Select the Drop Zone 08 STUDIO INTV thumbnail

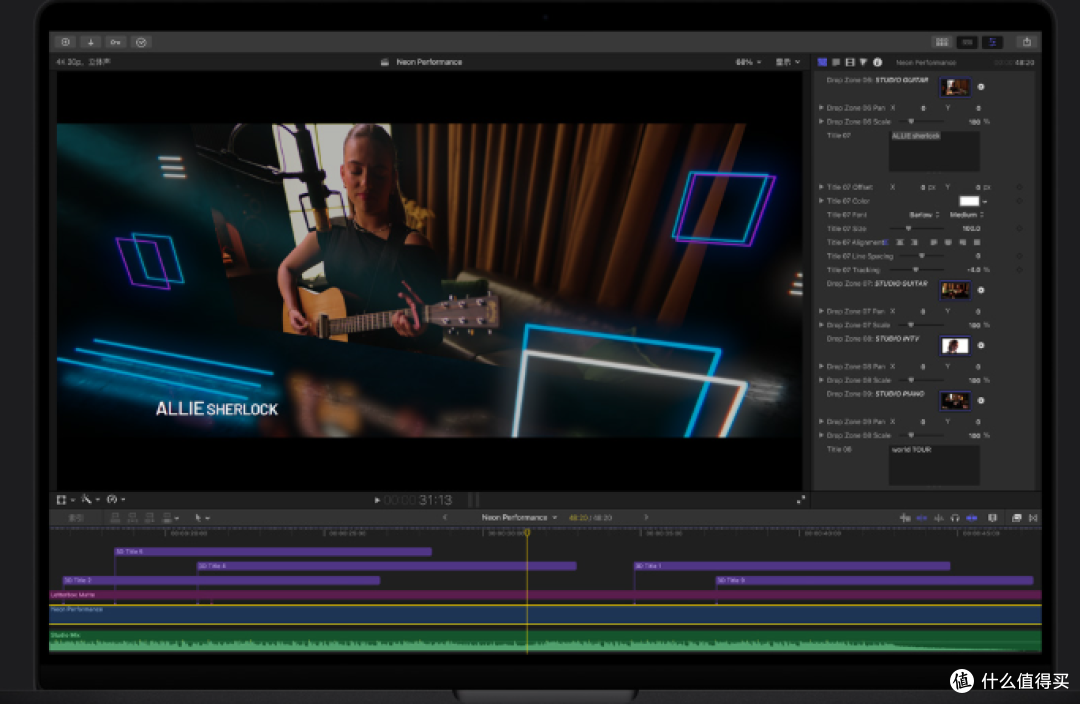[x=955, y=345]
